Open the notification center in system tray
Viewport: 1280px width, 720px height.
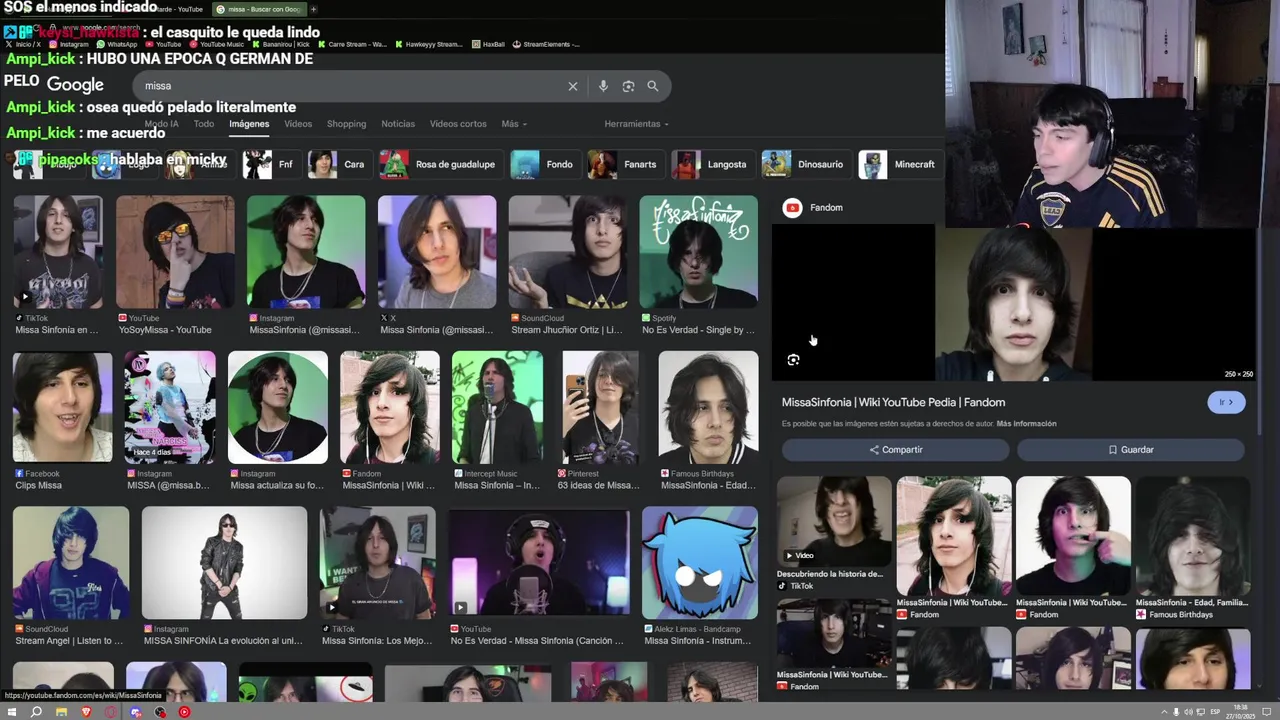click(1266, 712)
